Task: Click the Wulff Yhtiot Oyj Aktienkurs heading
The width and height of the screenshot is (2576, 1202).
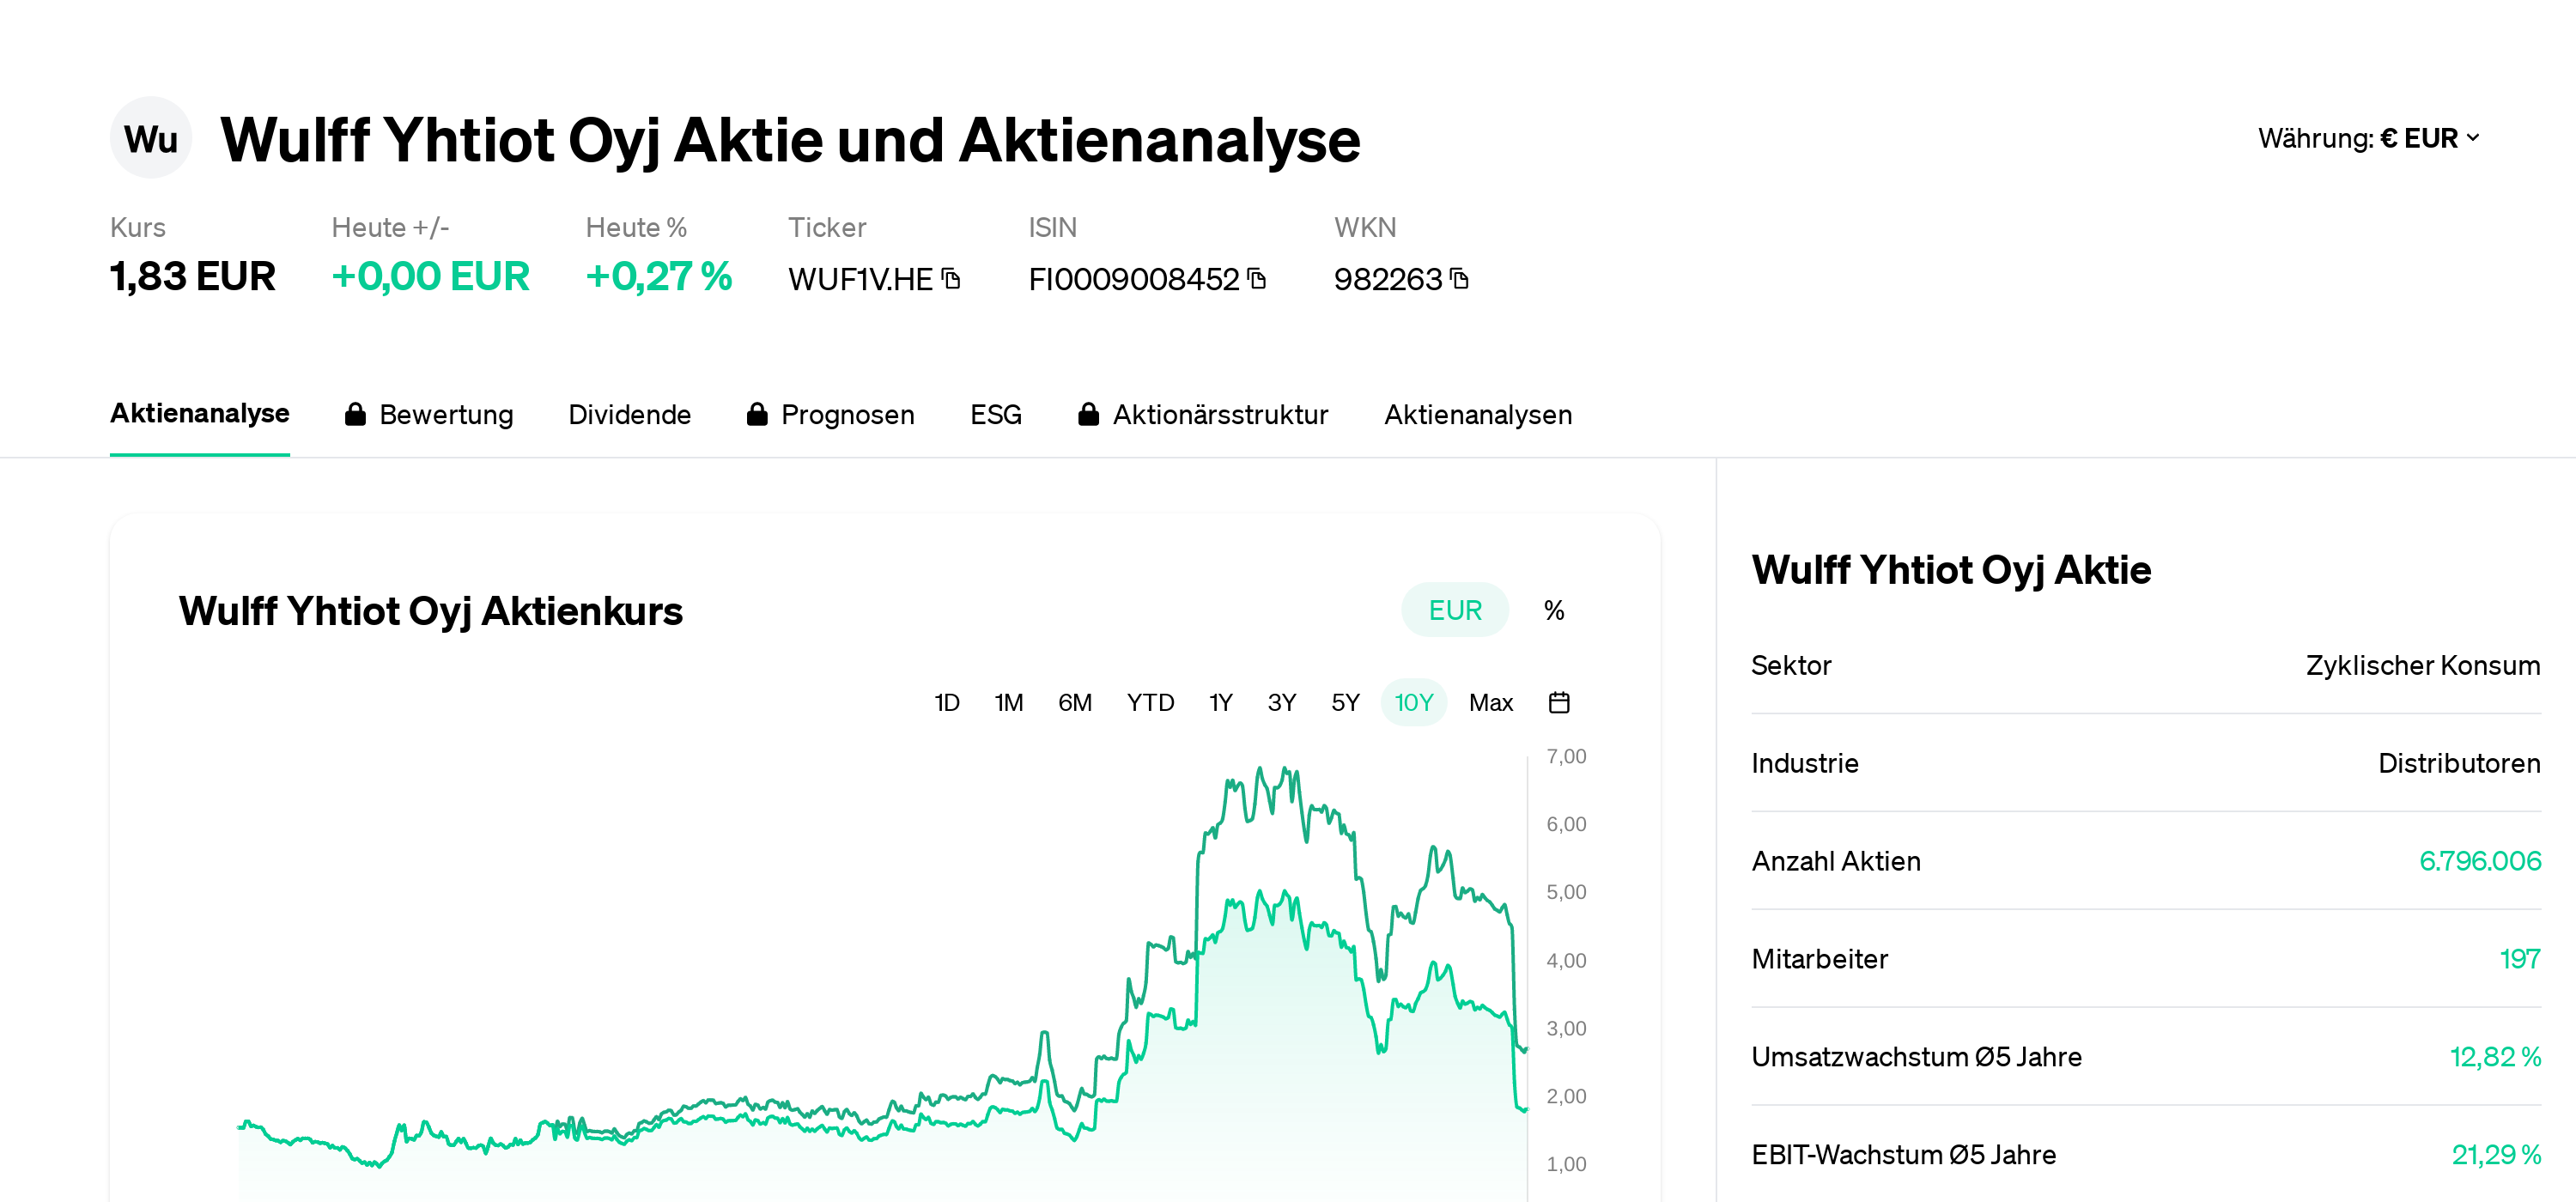Action: 431,611
